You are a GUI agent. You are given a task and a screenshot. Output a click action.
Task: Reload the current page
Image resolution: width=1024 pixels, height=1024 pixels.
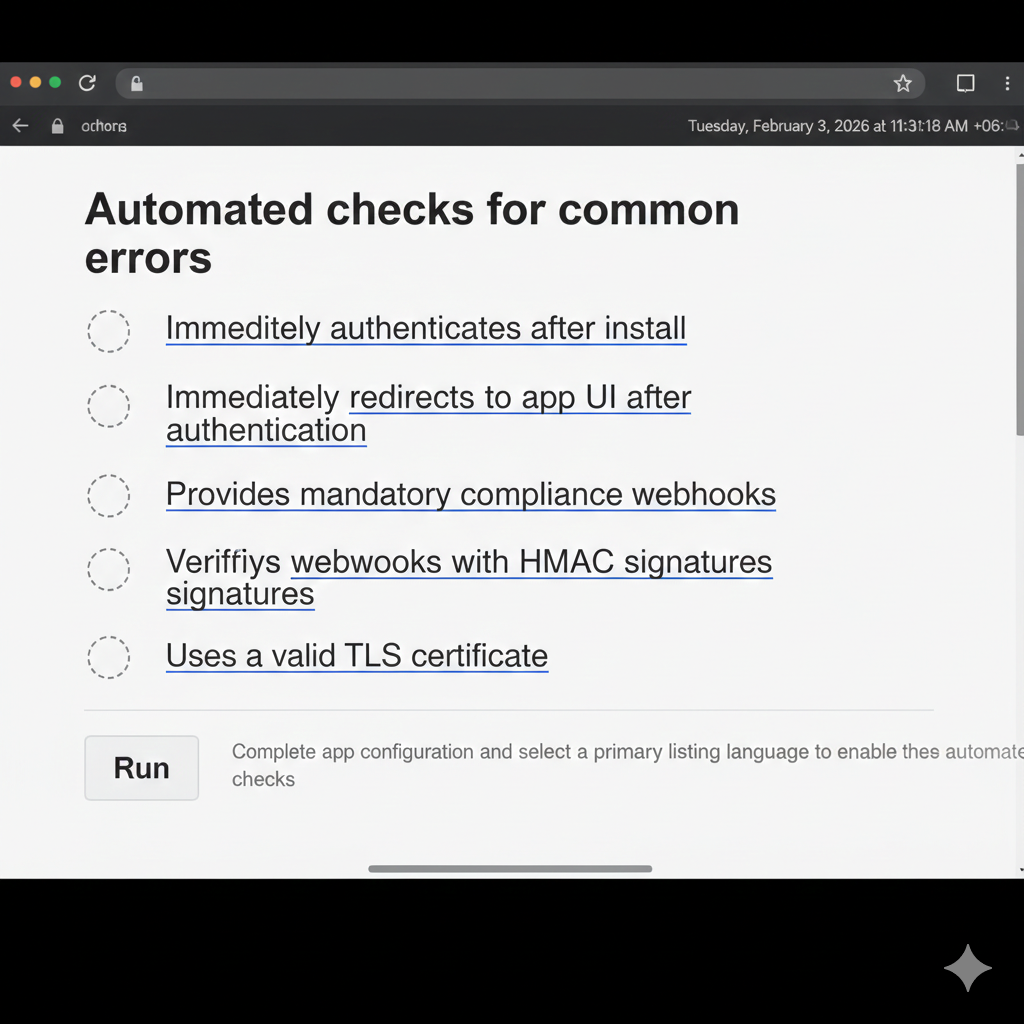coord(87,83)
